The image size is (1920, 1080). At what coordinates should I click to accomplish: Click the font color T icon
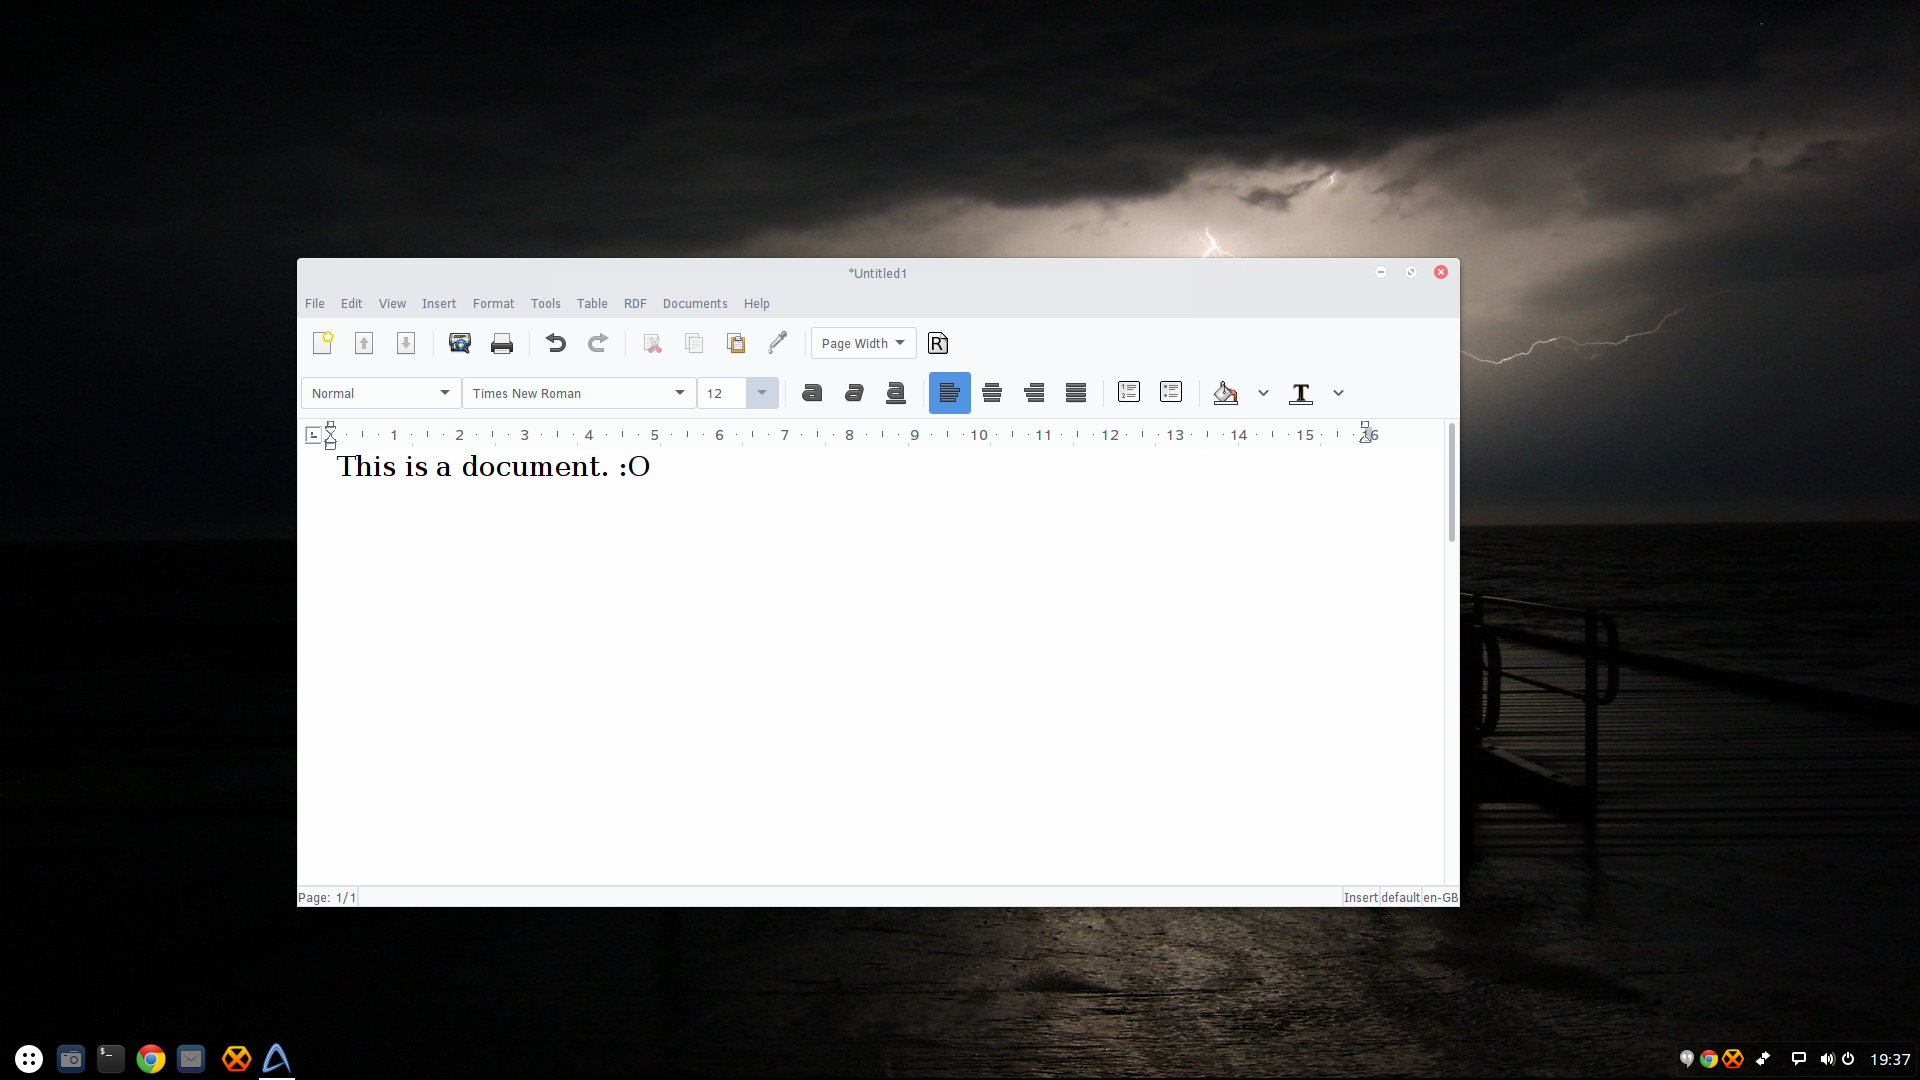point(1301,393)
